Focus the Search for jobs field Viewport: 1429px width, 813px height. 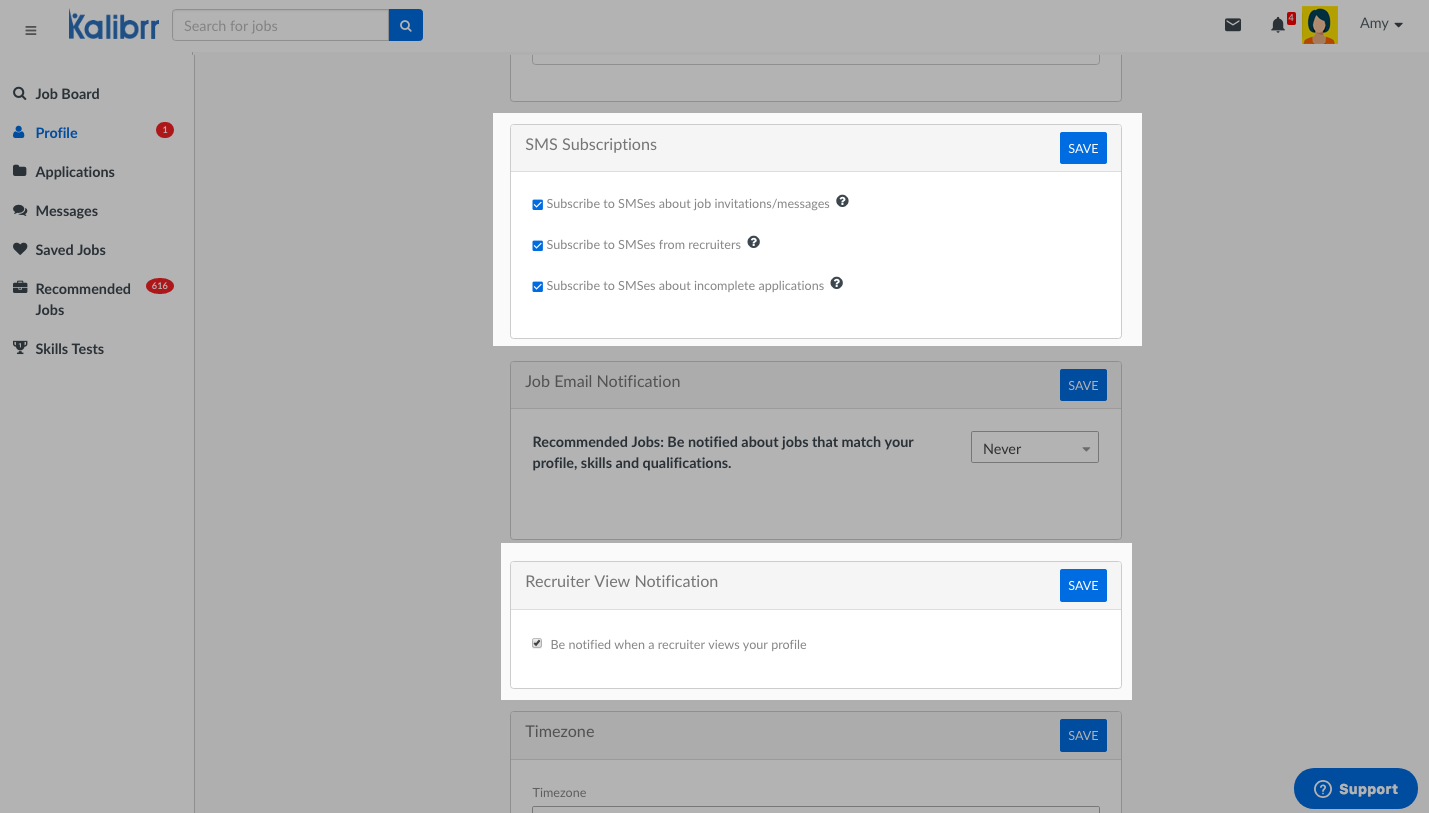[x=280, y=26]
